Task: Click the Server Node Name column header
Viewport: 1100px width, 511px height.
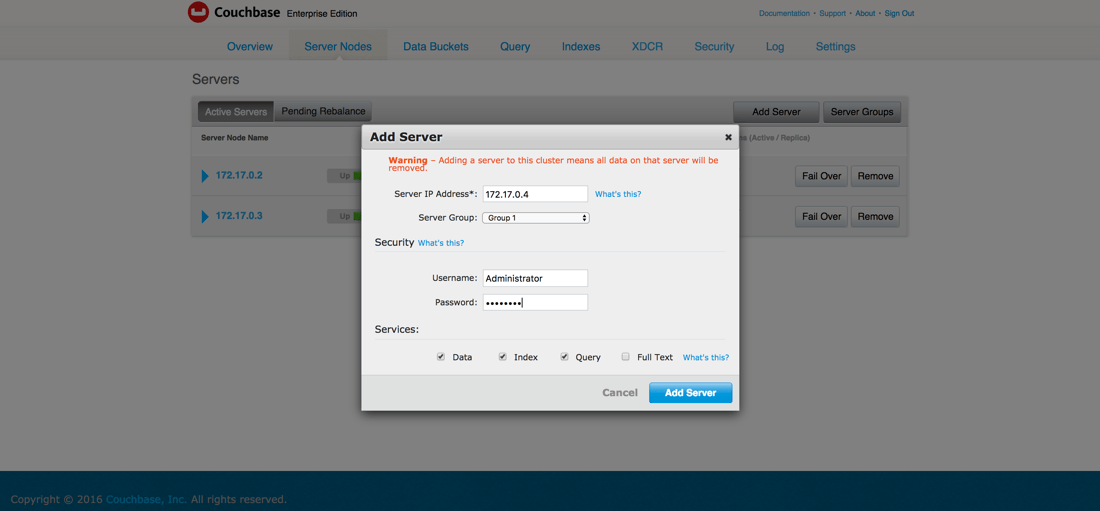Action: pyautogui.click(x=234, y=138)
